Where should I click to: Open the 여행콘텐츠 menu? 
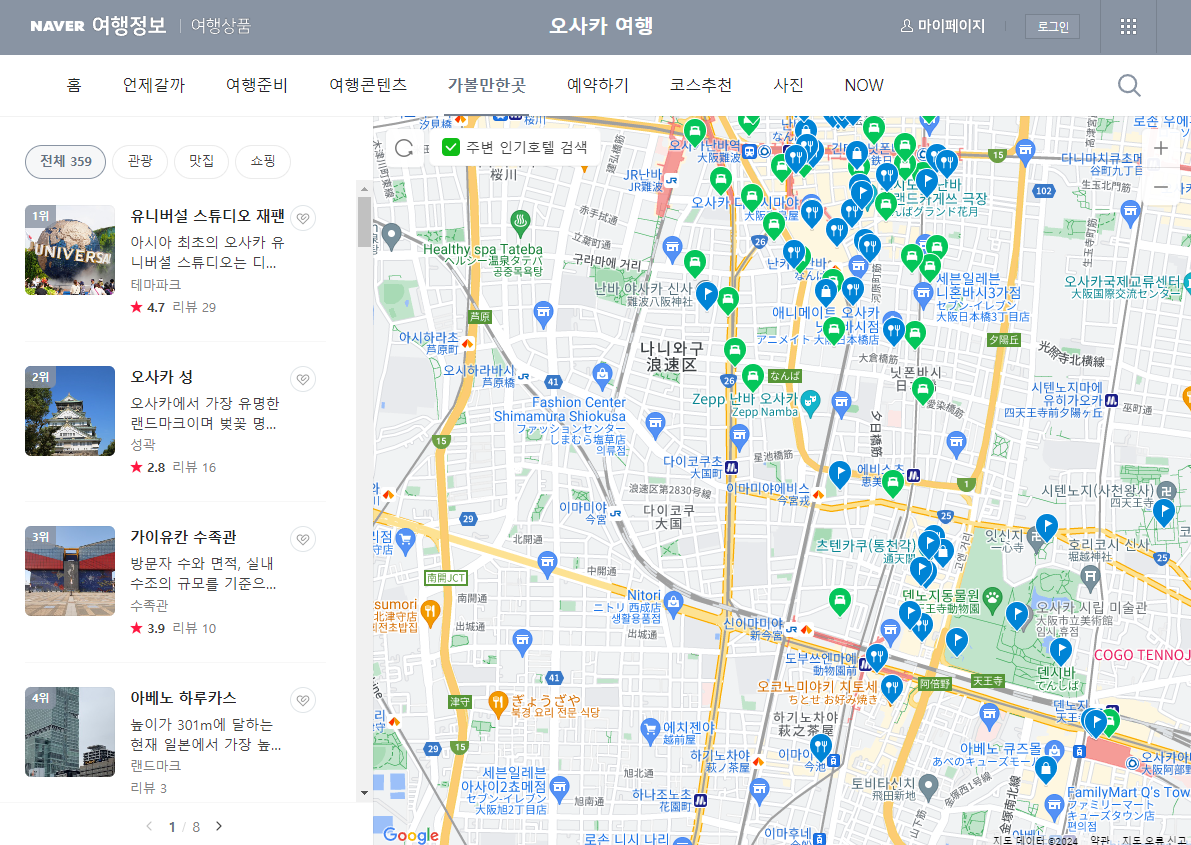click(368, 85)
